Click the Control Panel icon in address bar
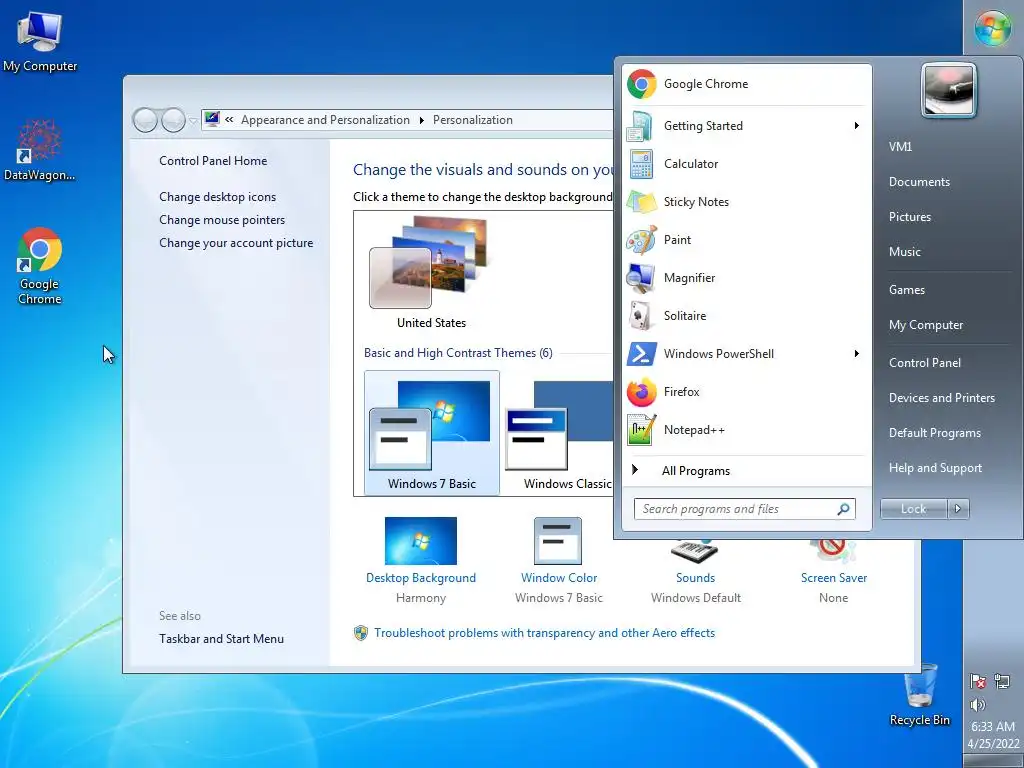 point(212,120)
